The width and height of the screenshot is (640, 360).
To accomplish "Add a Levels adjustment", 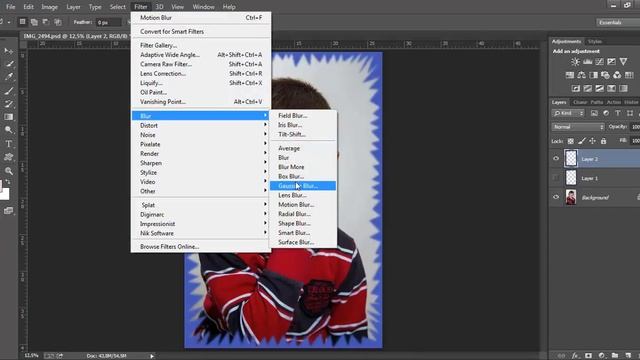I will (x=587, y=62).
